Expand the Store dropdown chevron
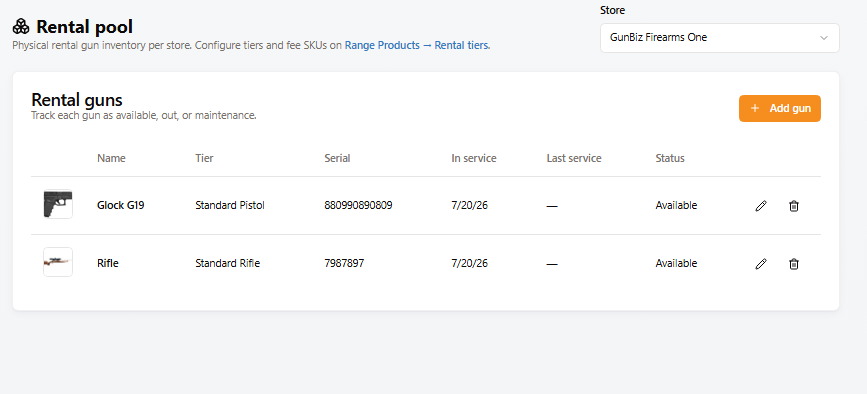This screenshot has height=394, width=867. tap(823, 38)
